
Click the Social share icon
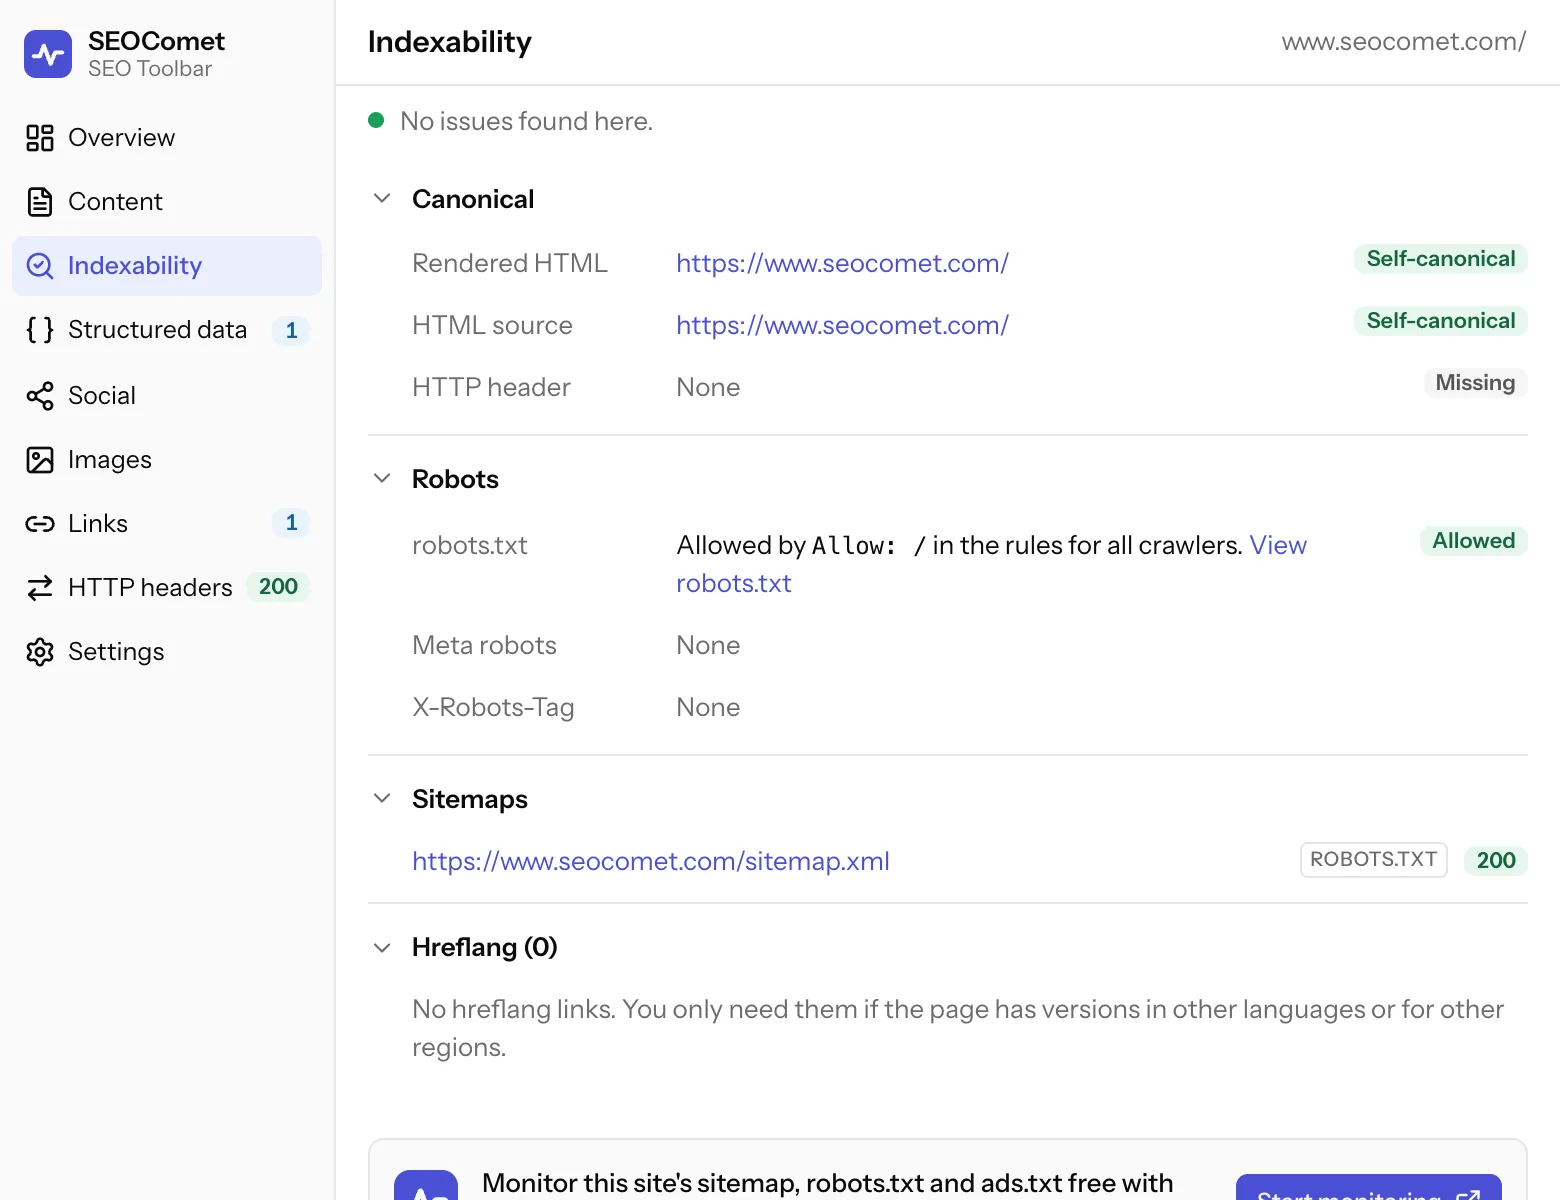(40, 396)
